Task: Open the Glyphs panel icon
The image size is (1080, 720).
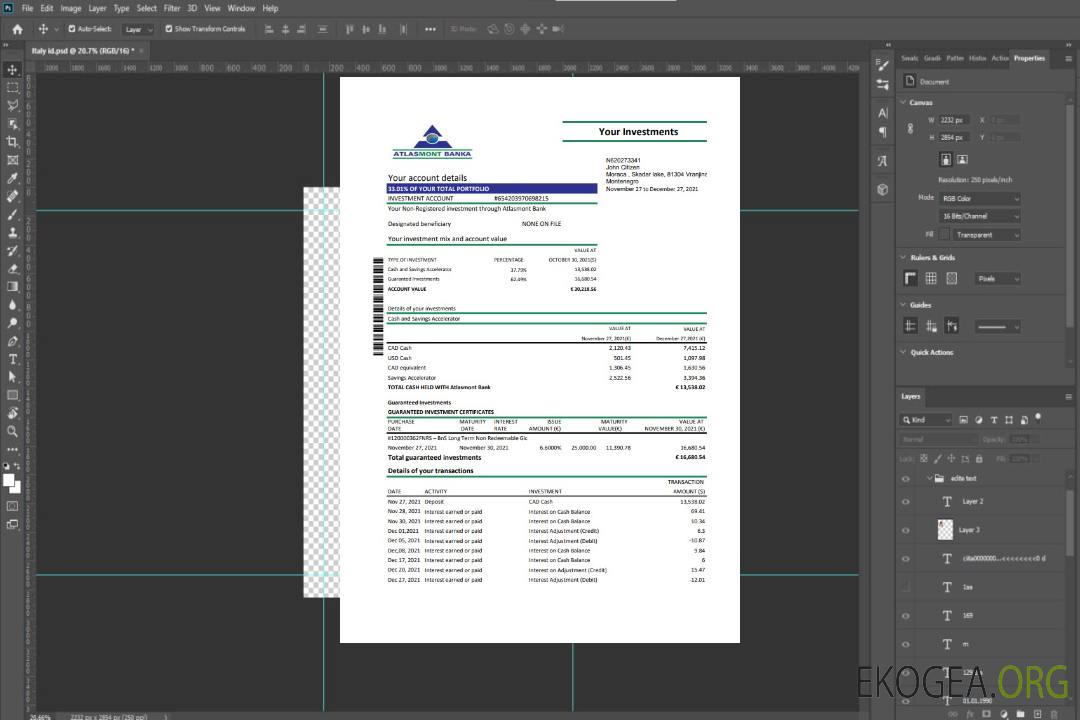Action: [882, 161]
